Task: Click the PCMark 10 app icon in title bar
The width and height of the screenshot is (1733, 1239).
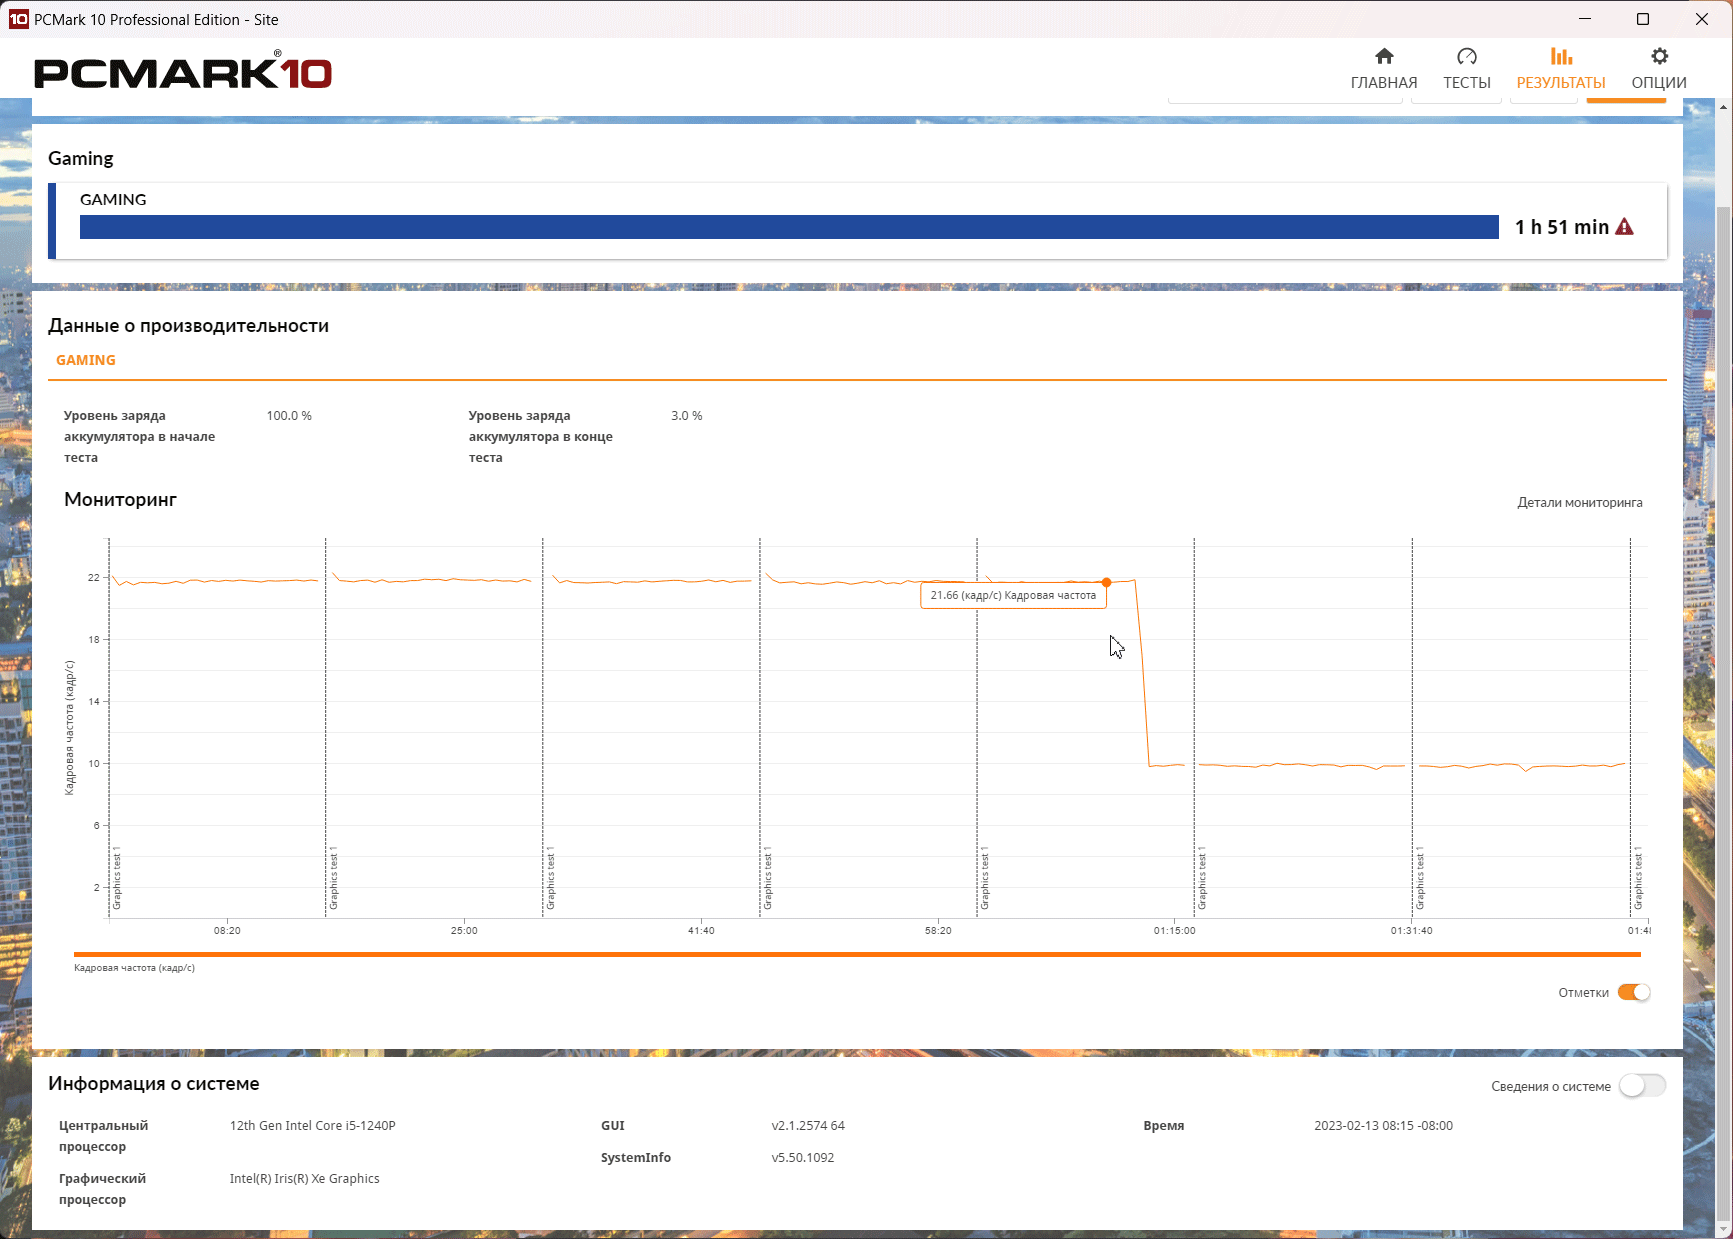Action: pyautogui.click(x=18, y=19)
